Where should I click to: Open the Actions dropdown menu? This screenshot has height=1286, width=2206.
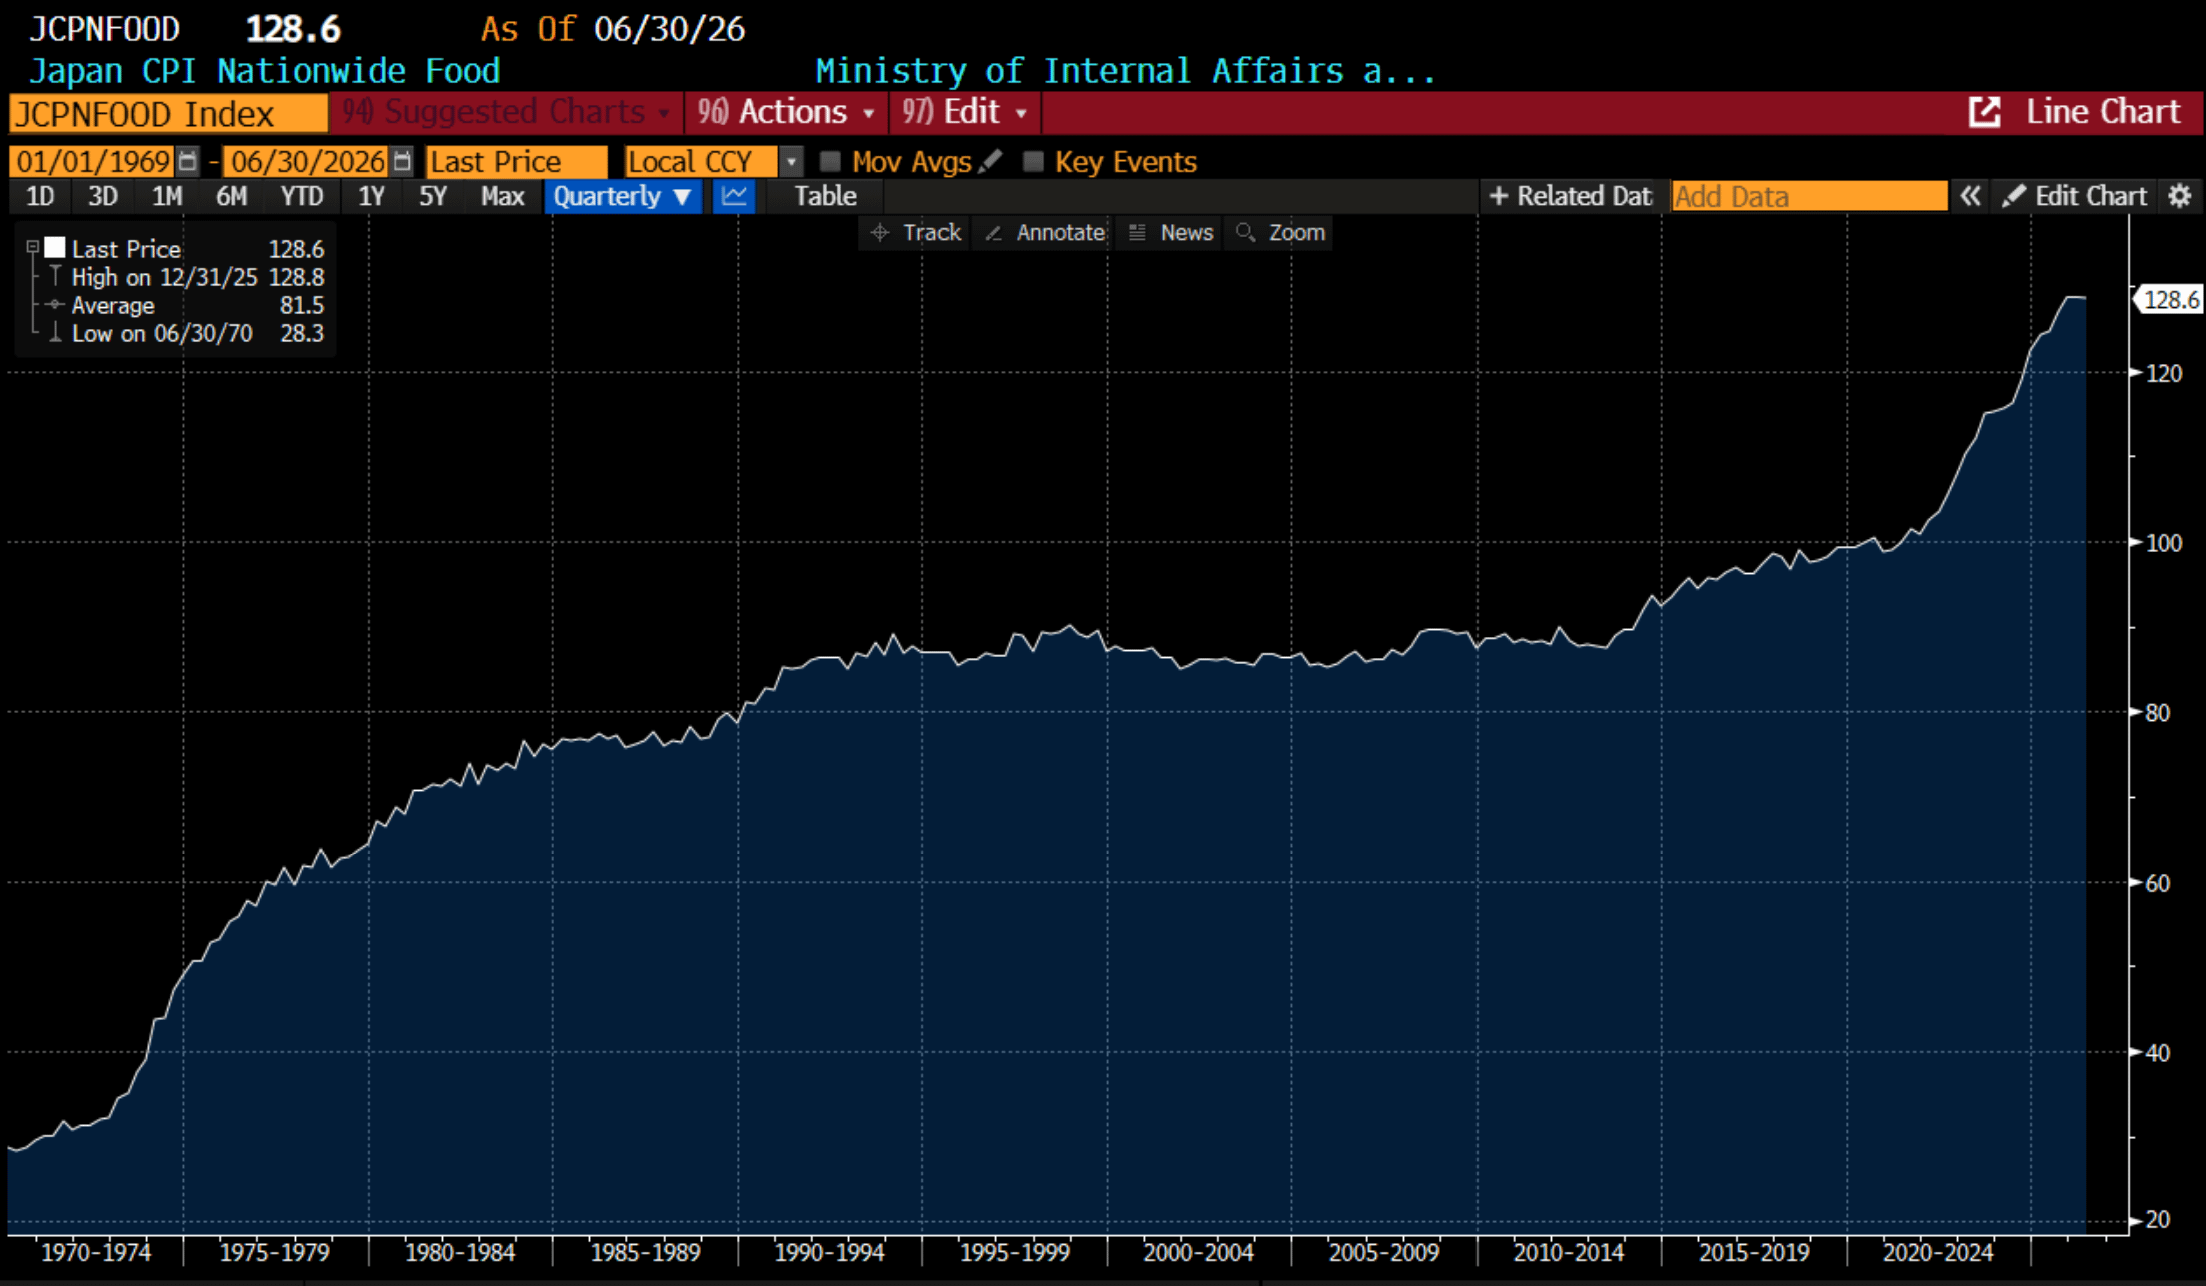[787, 112]
